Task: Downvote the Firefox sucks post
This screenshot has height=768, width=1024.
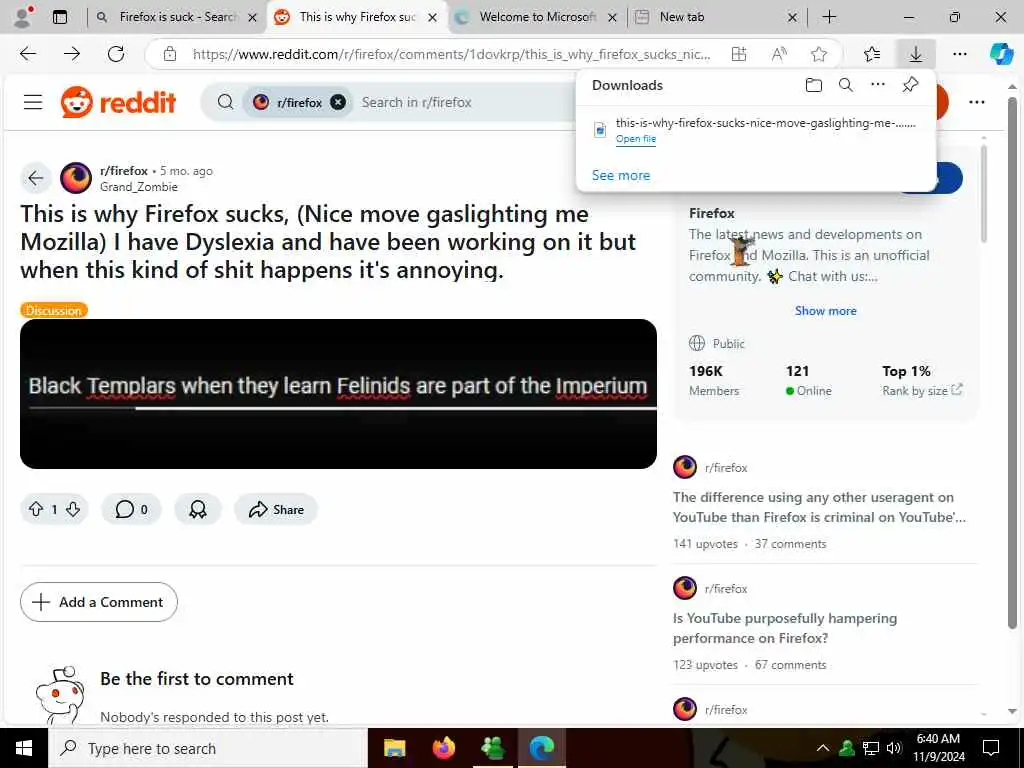Action: (73, 509)
